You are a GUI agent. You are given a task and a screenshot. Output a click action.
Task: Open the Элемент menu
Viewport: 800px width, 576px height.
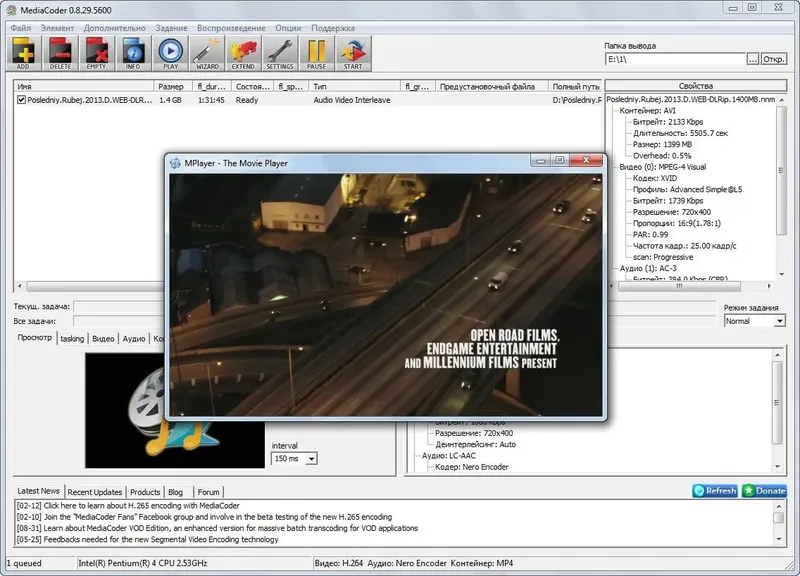click(x=58, y=28)
